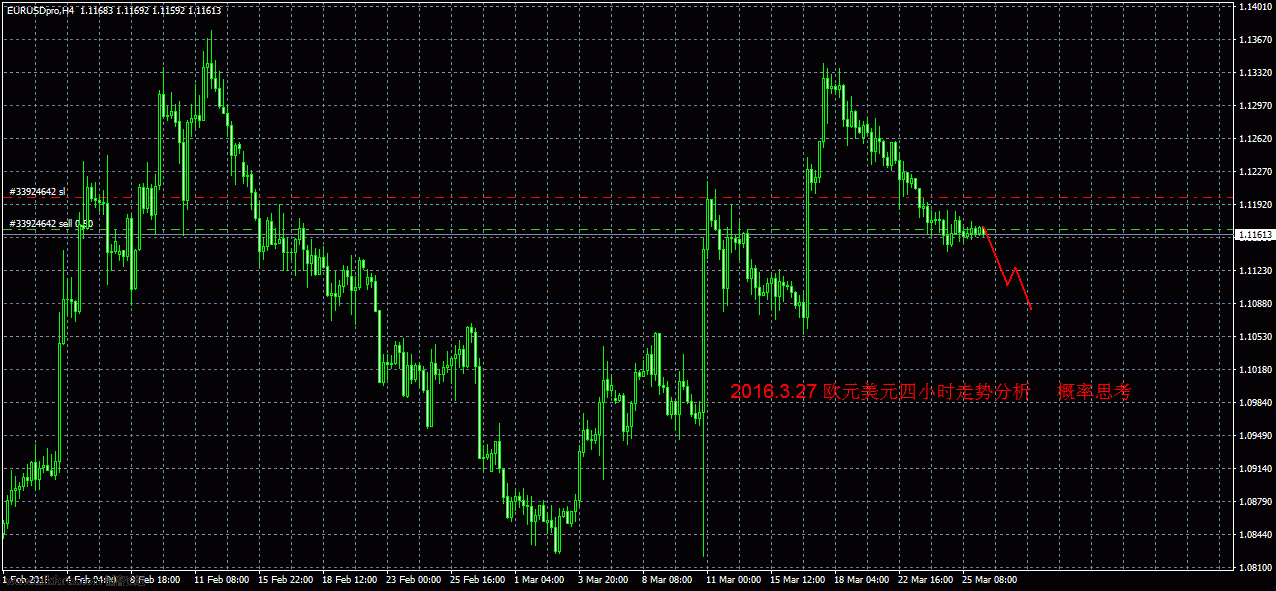The height and width of the screenshot is (591, 1276).
Task: Click price axis label 1.13320
Action: pos(1257,73)
